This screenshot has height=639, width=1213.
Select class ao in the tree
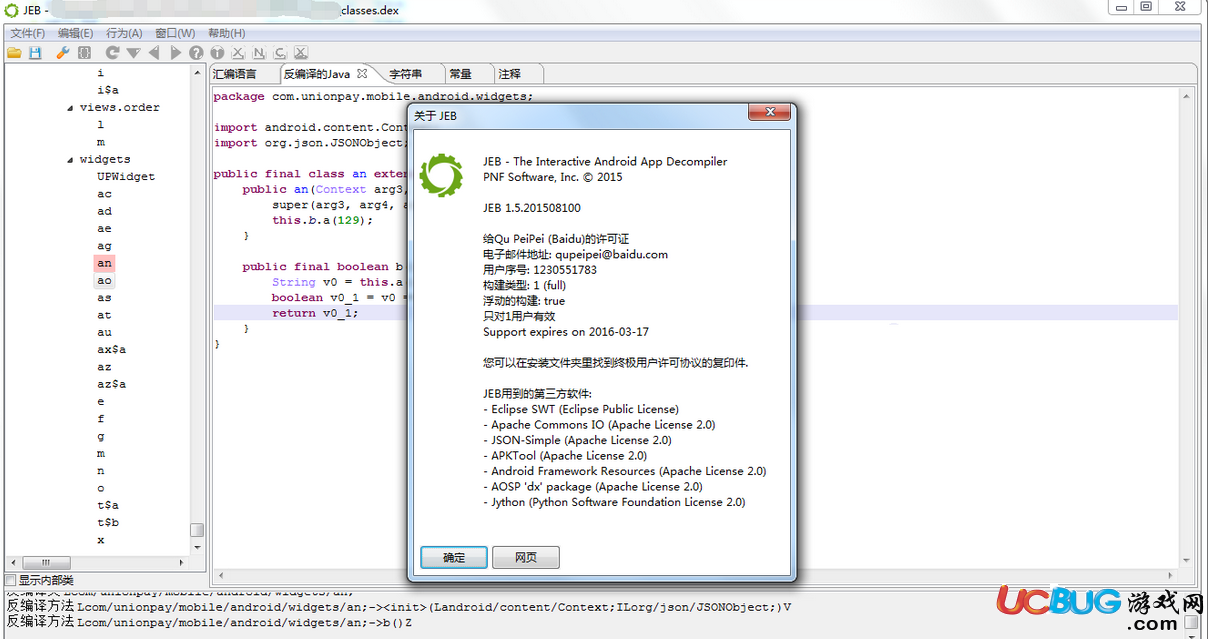point(105,281)
